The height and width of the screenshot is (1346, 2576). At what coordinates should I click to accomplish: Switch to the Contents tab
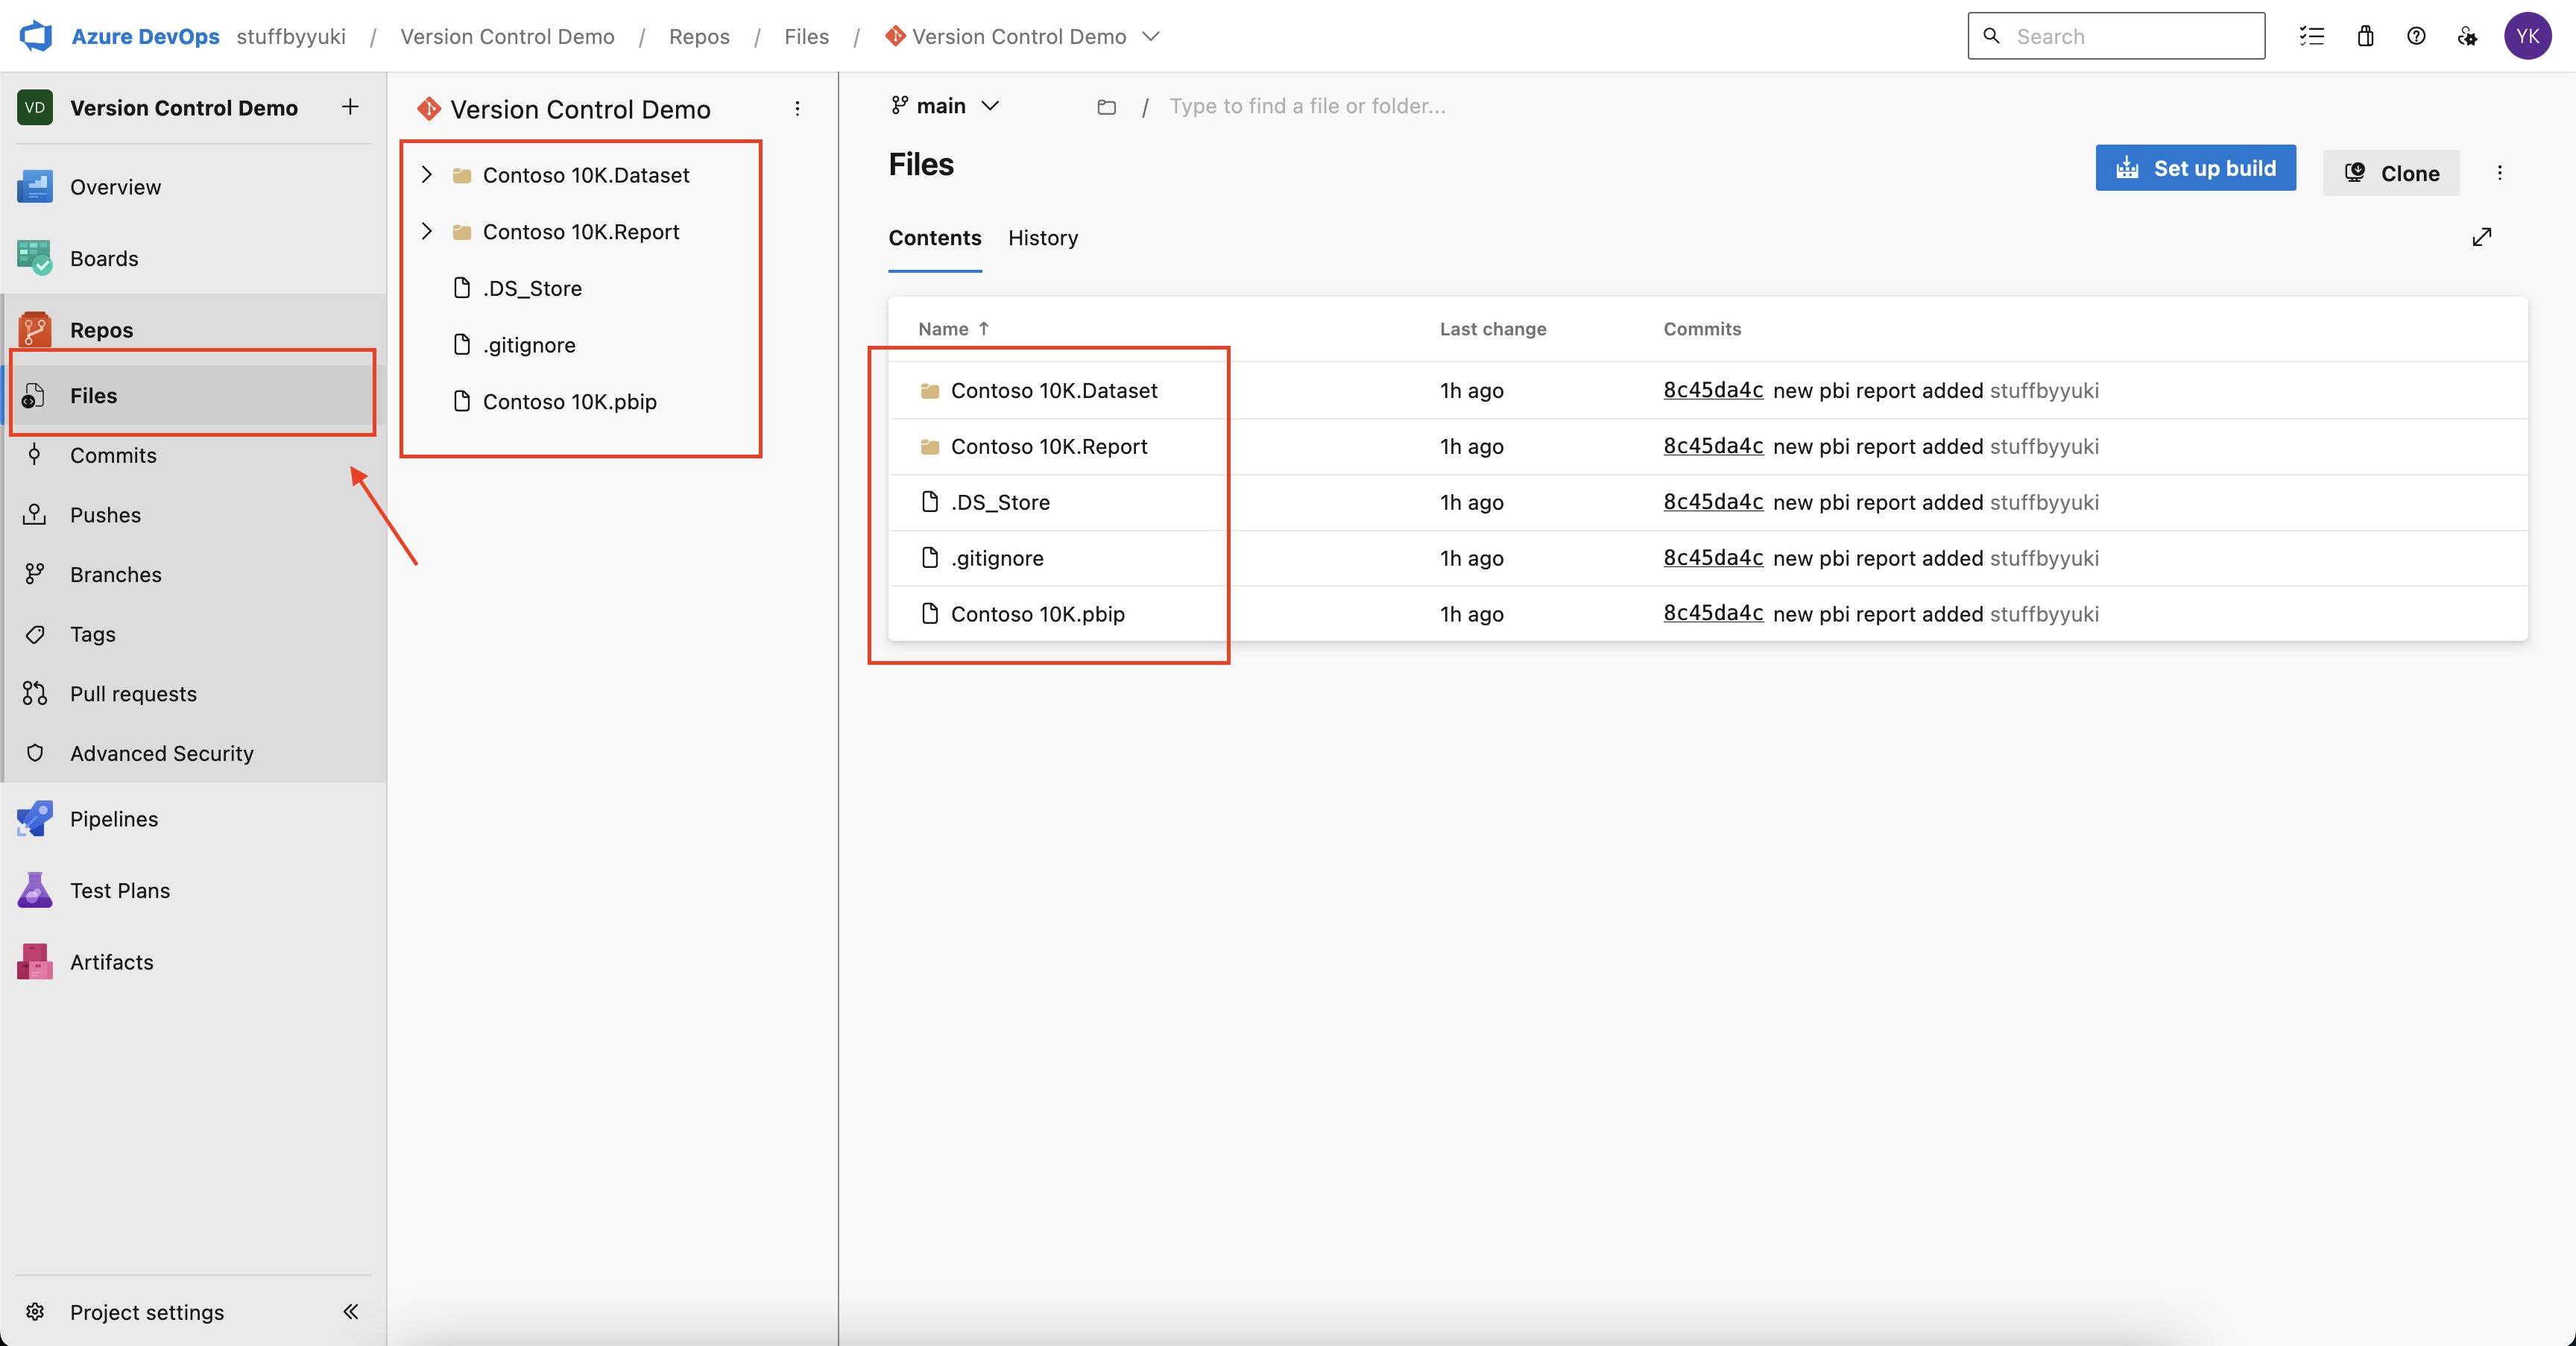(935, 238)
